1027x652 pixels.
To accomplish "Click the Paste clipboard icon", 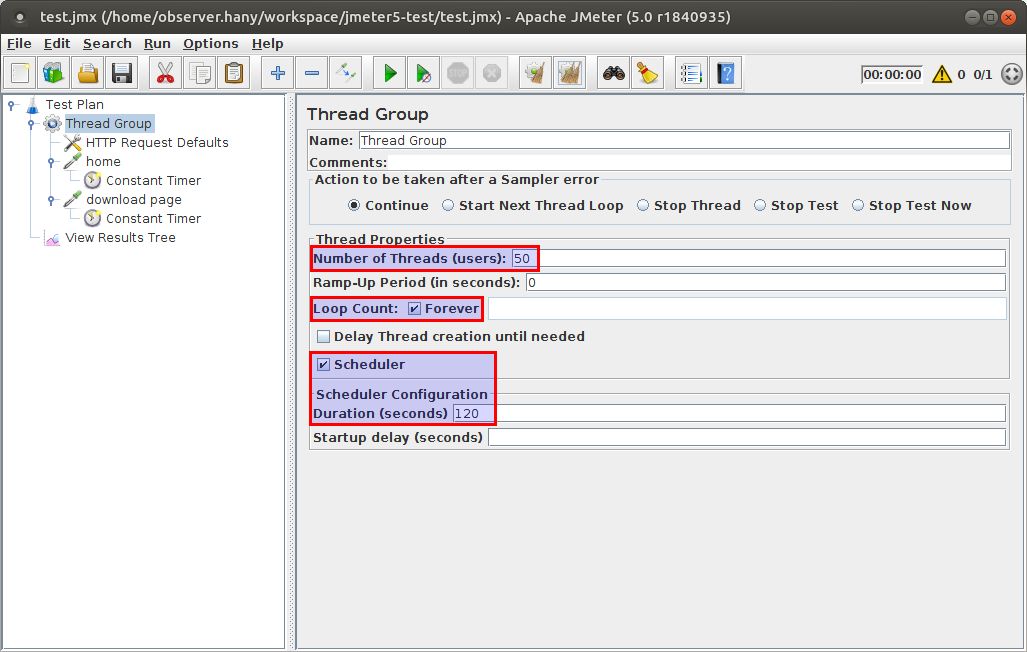I will click(233, 73).
